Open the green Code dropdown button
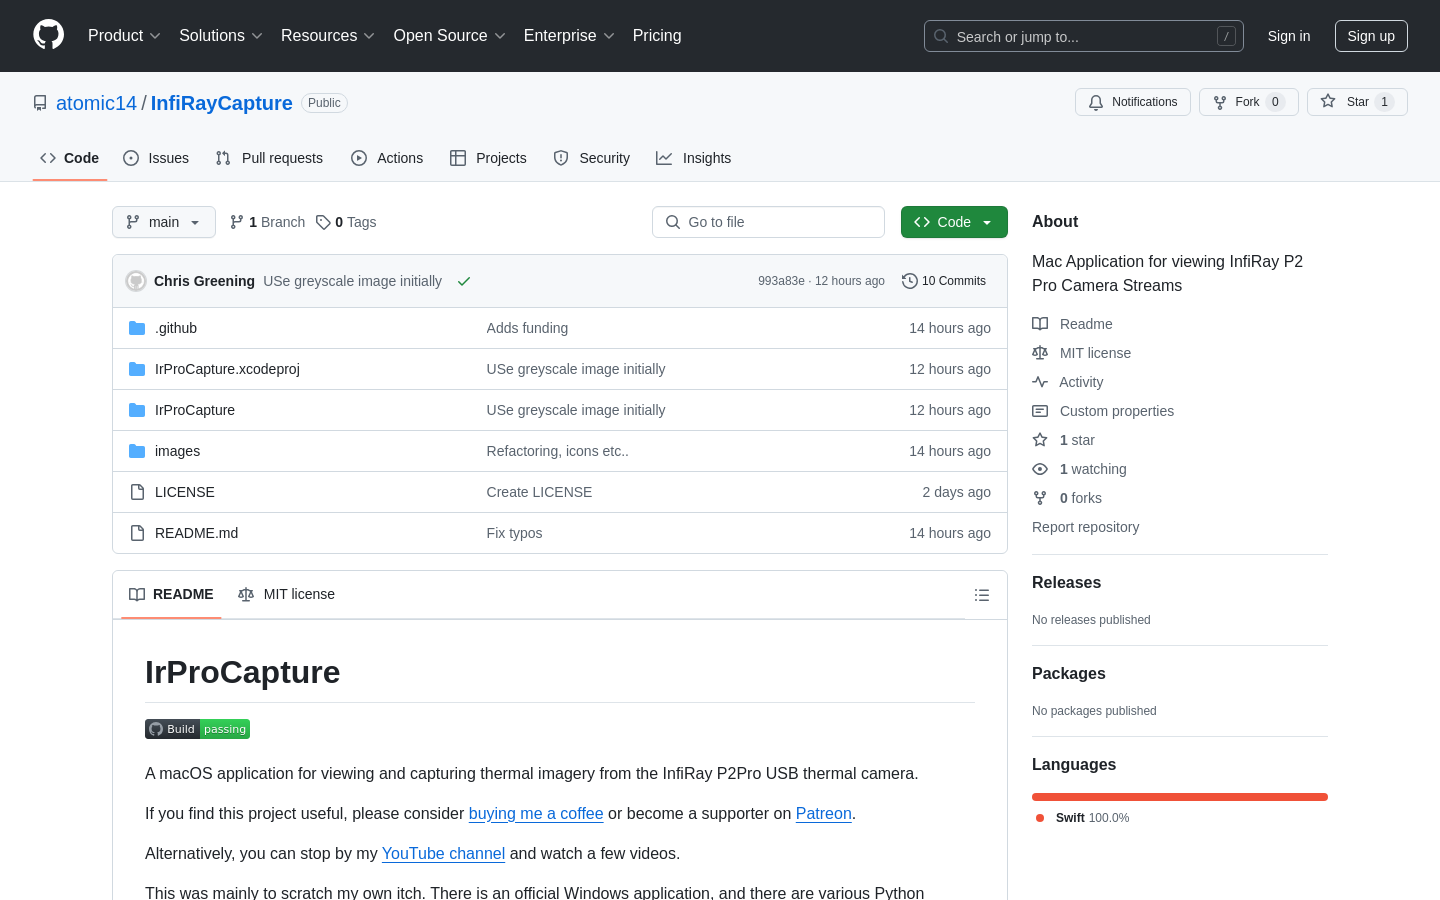 click(954, 222)
